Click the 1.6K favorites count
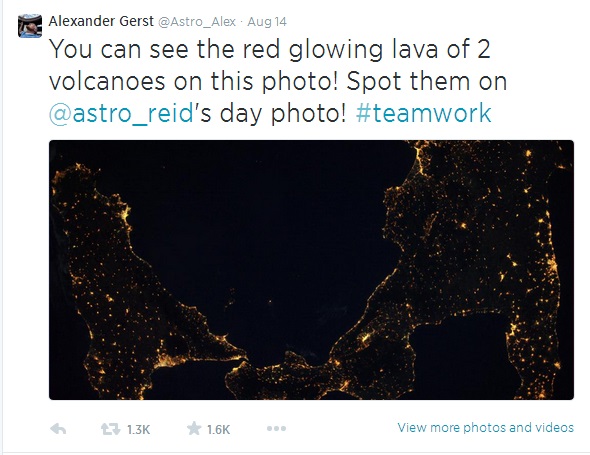Viewport: 590px width, 455px height. pyautogui.click(x=219, y=429)
